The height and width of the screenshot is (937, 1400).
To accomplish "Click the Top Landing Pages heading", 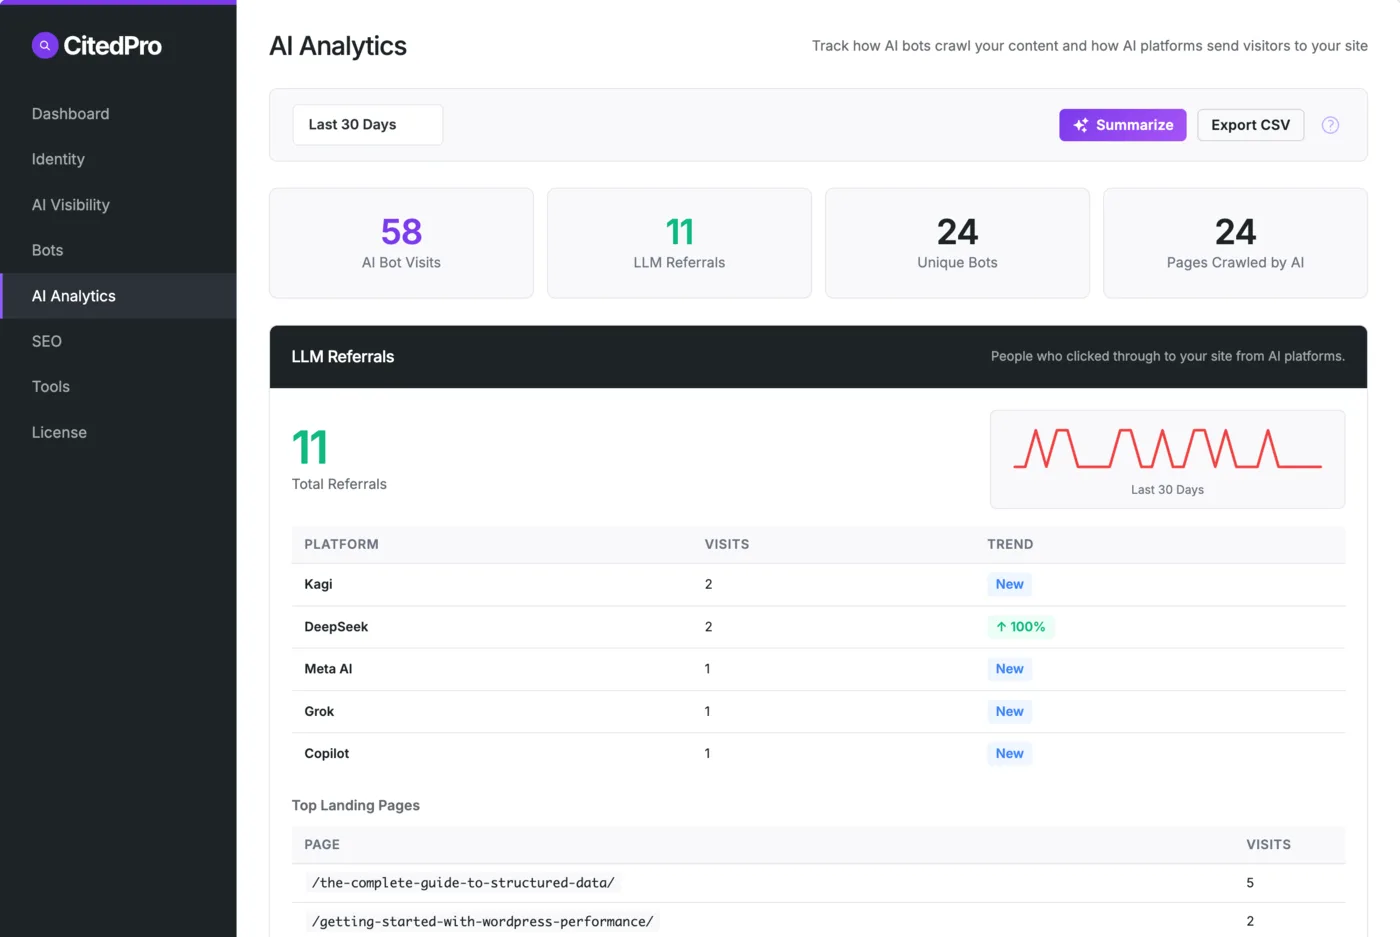I will point(355,805).
